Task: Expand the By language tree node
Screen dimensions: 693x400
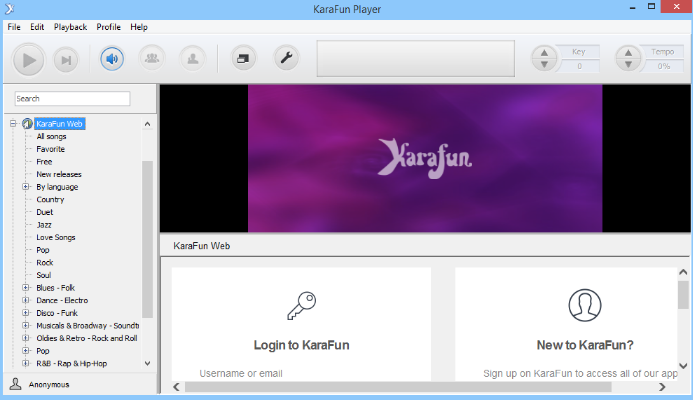Action: pyautogui.click(x=26, y=187)
